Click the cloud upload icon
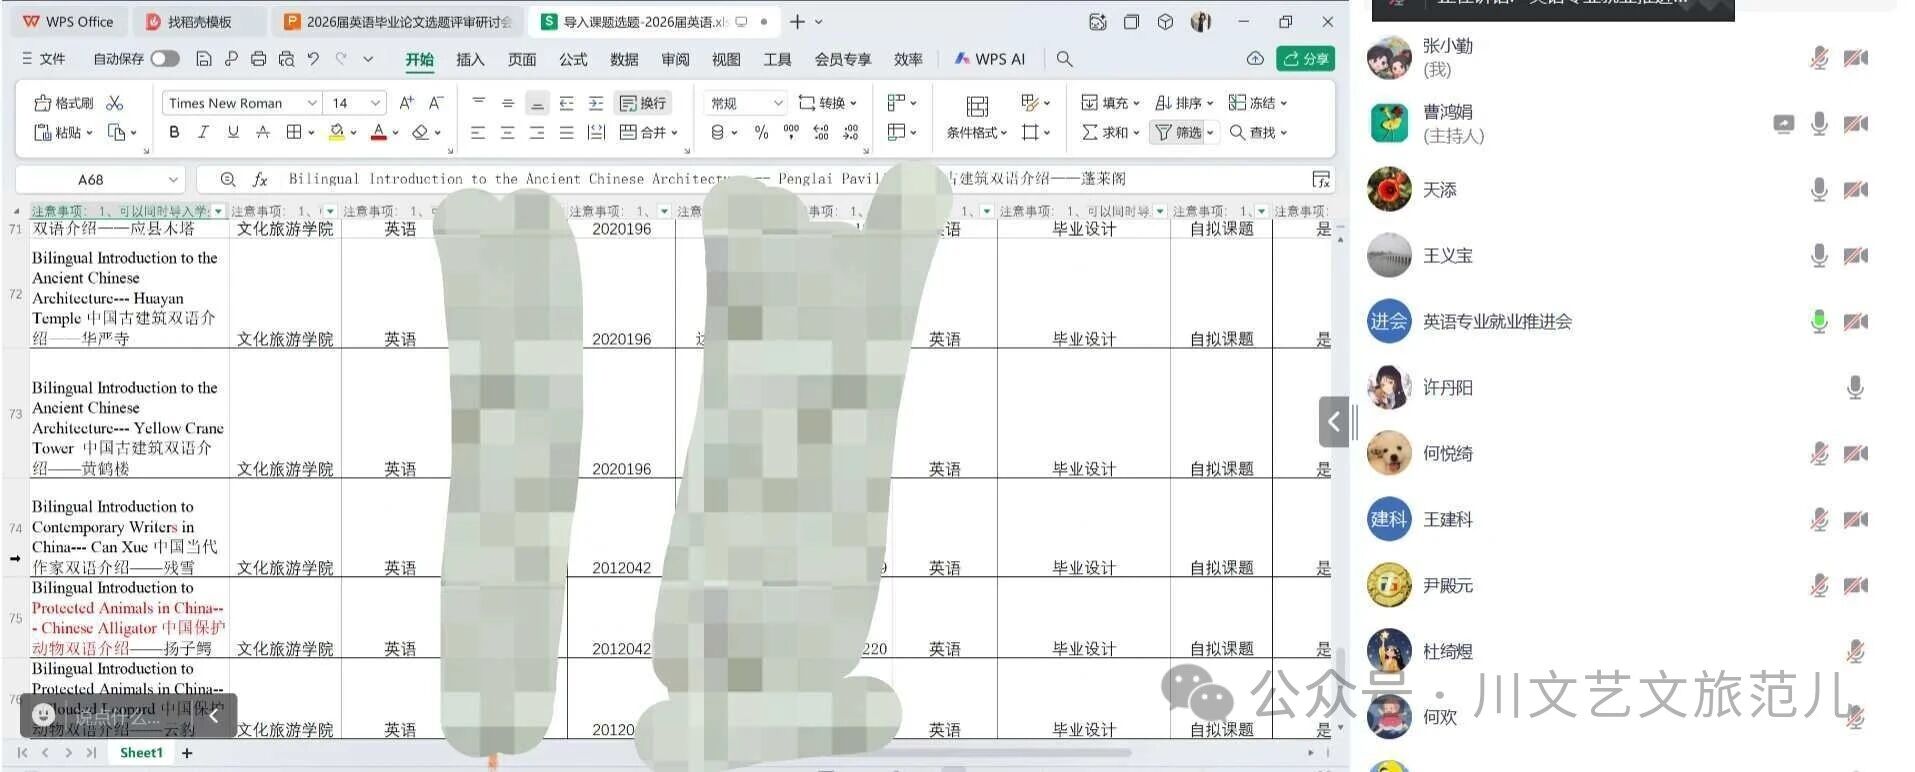 point(1255,59)
